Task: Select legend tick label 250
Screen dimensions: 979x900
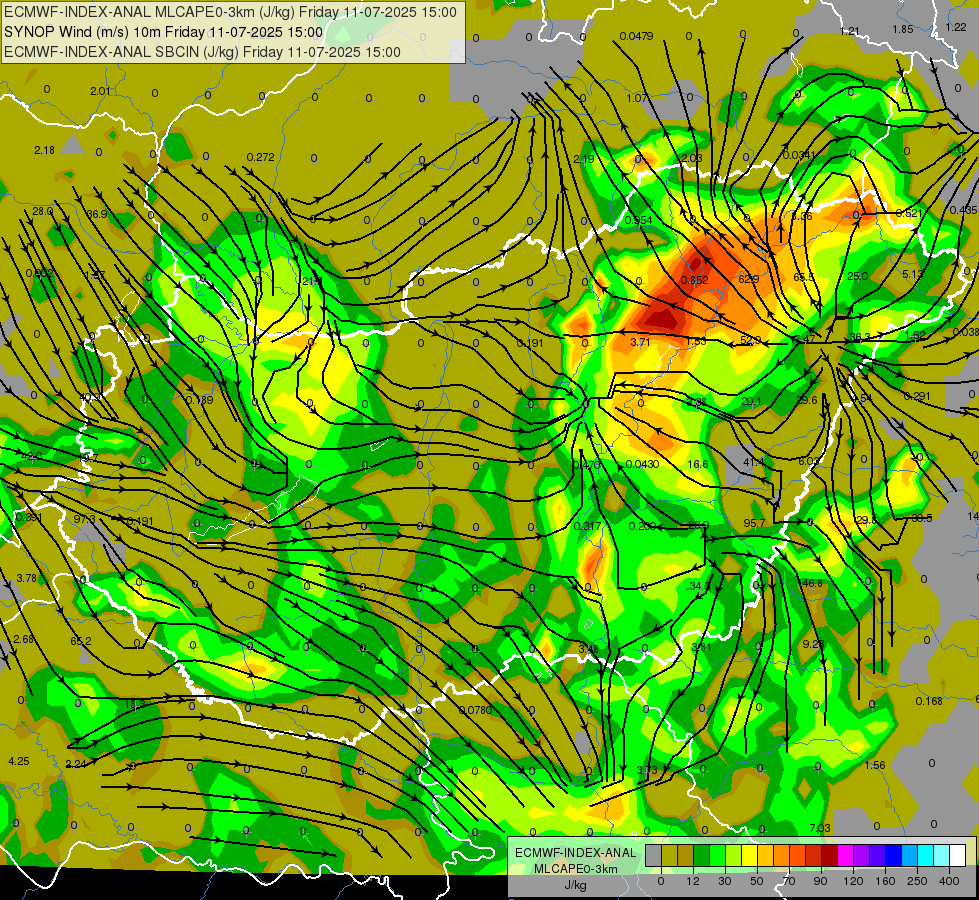Action: click(x=917, y=881)
